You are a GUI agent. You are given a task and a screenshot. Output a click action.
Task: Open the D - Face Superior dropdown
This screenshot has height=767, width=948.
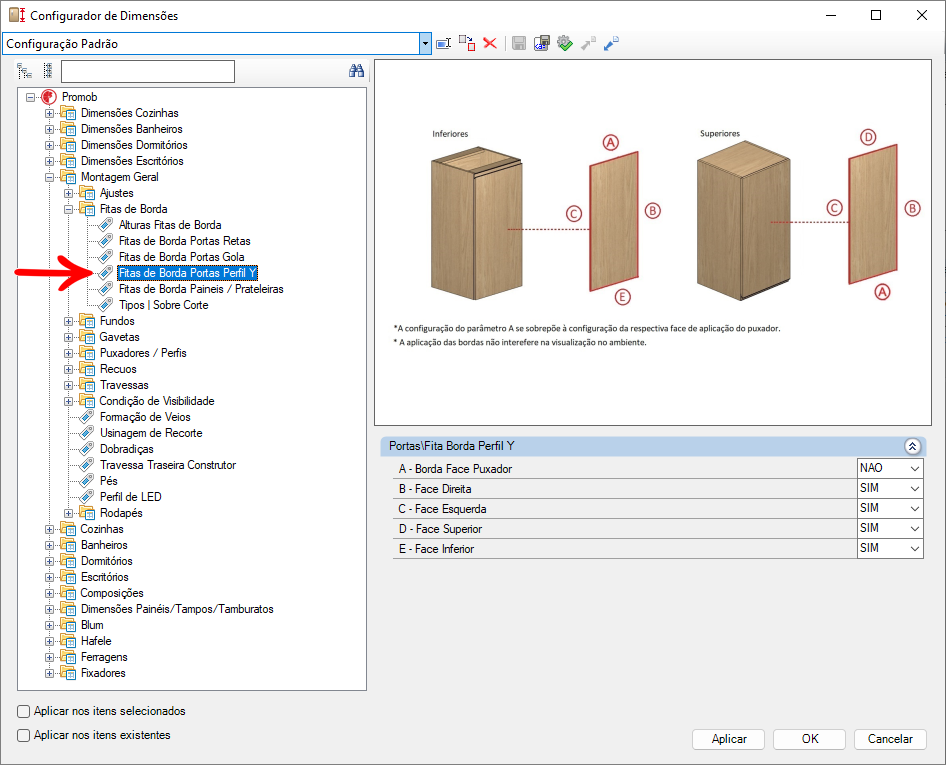[x=915, y=528]
